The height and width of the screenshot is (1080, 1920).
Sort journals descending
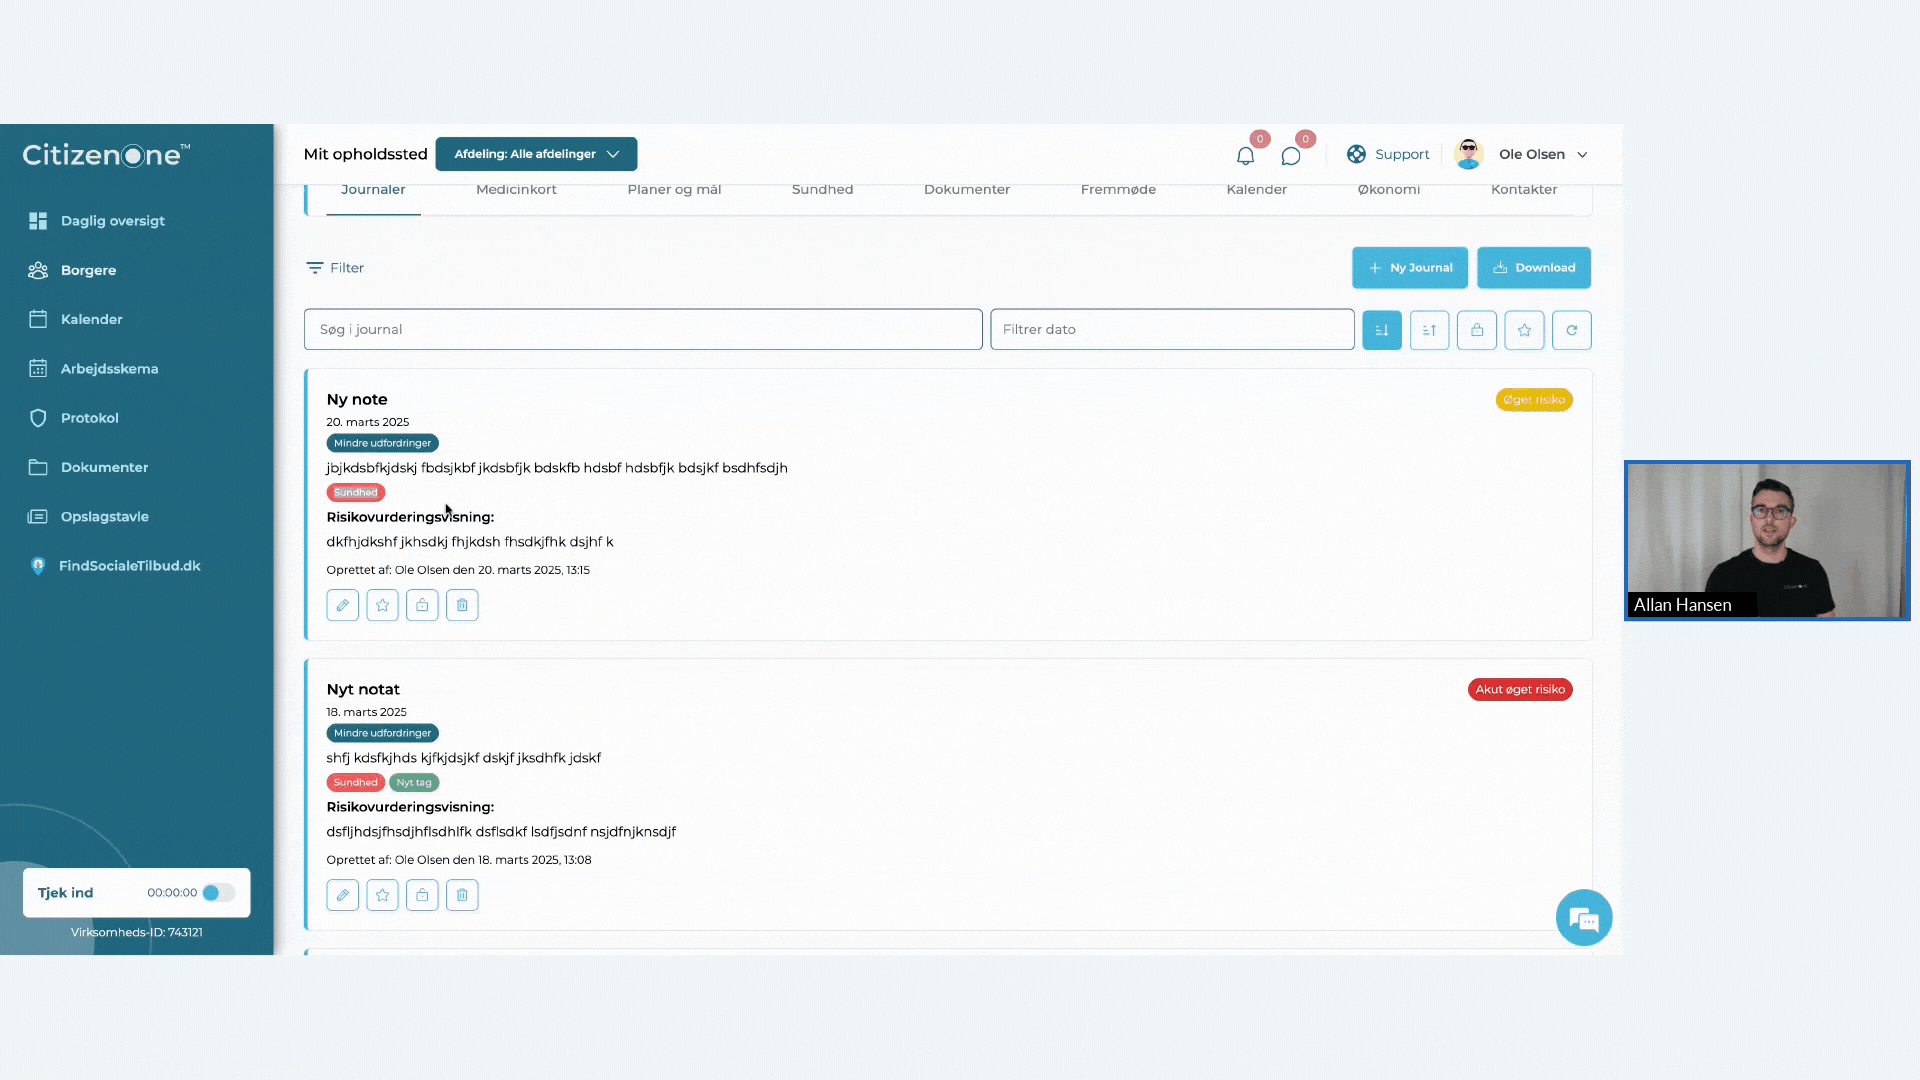pyautogui.click(x=1382, y=330)
